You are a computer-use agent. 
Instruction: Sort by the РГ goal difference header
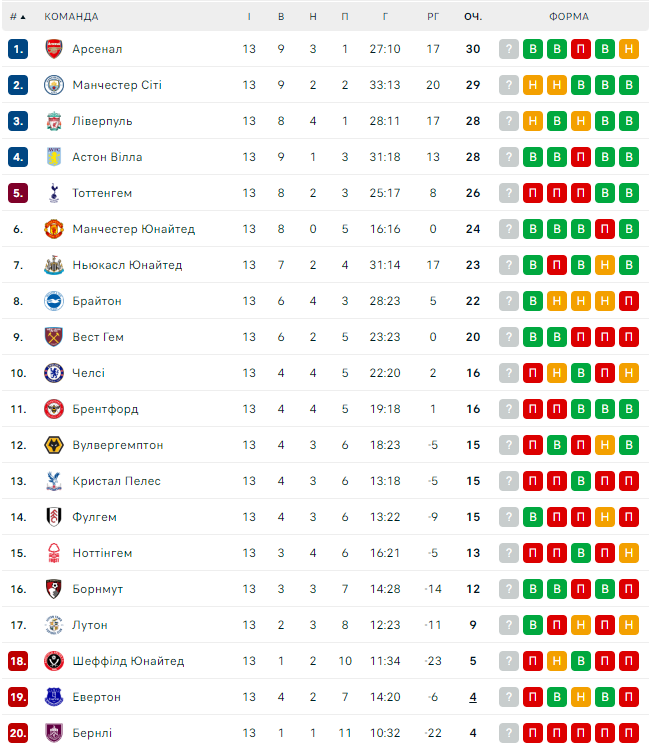pos(433,17)
